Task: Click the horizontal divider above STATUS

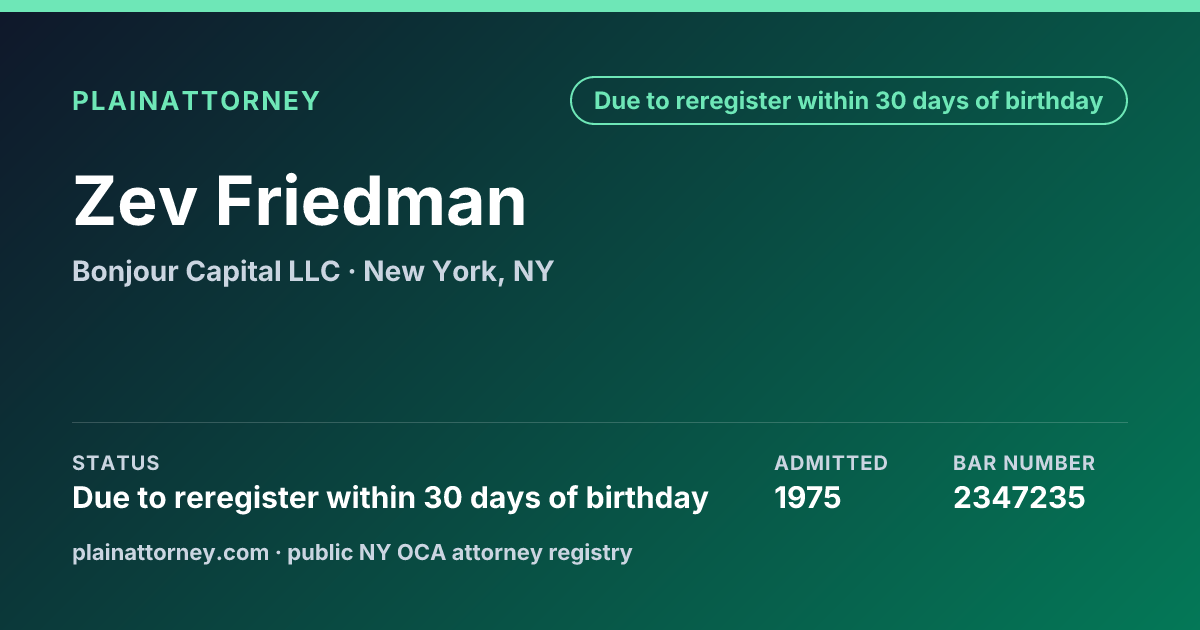Action: [600, 422]
